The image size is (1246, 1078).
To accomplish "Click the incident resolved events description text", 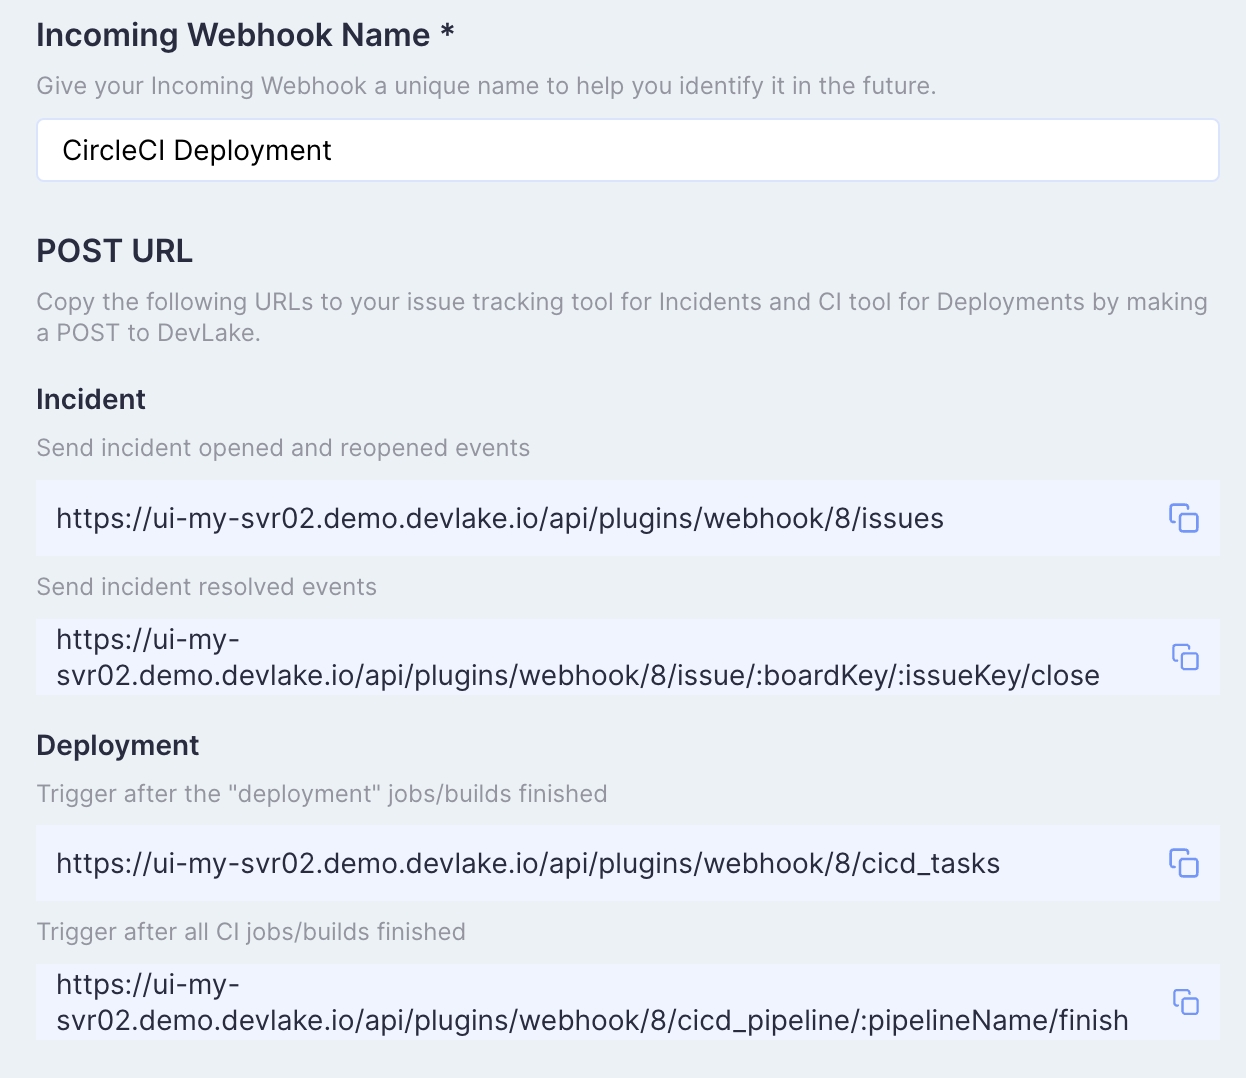I will [206, 587].
